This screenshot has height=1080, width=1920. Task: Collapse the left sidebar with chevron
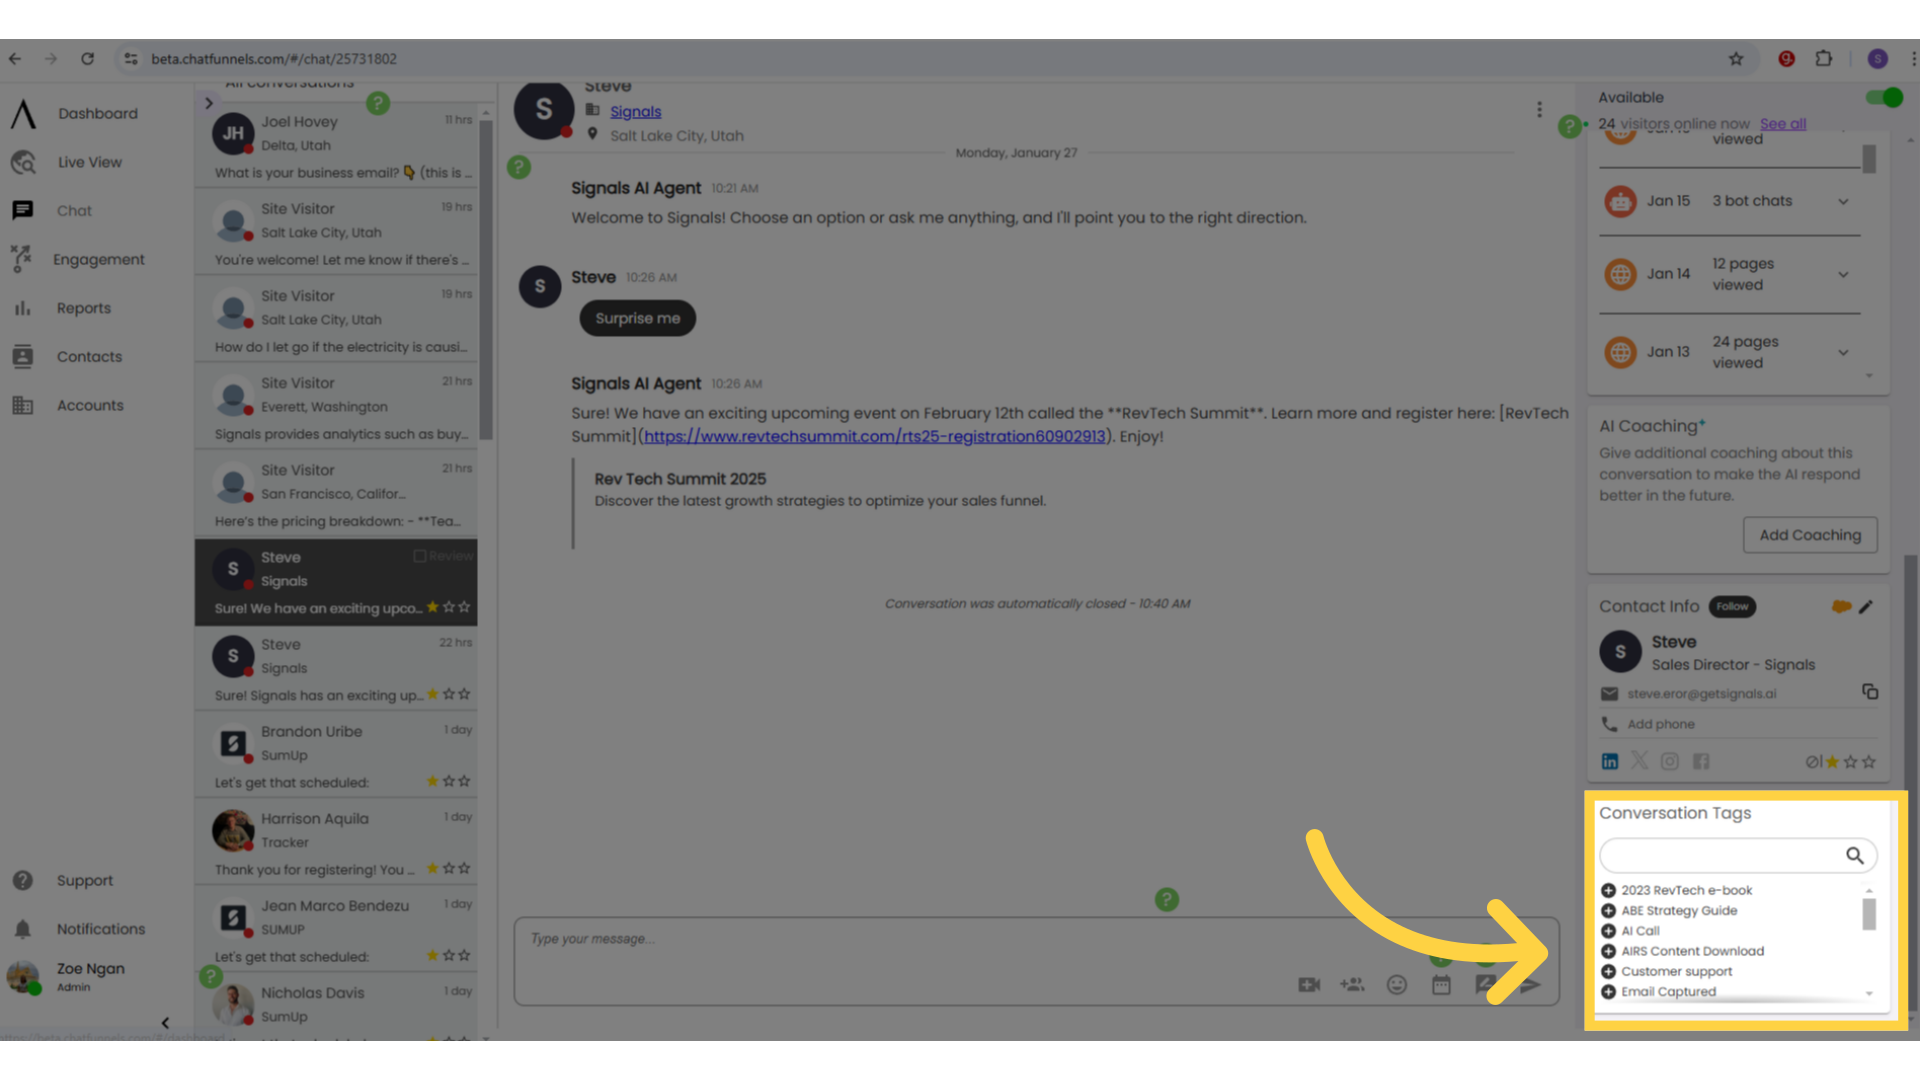pos(165,1023)
